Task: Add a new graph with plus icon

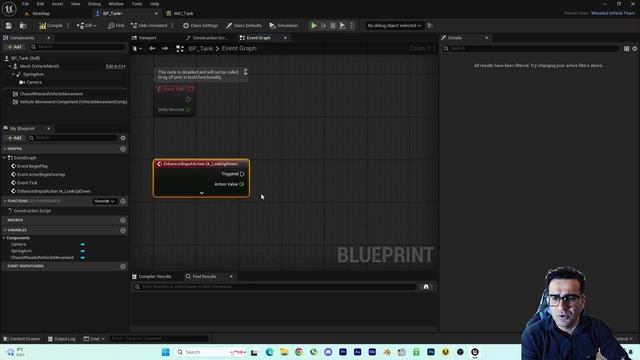Action: 123,149
